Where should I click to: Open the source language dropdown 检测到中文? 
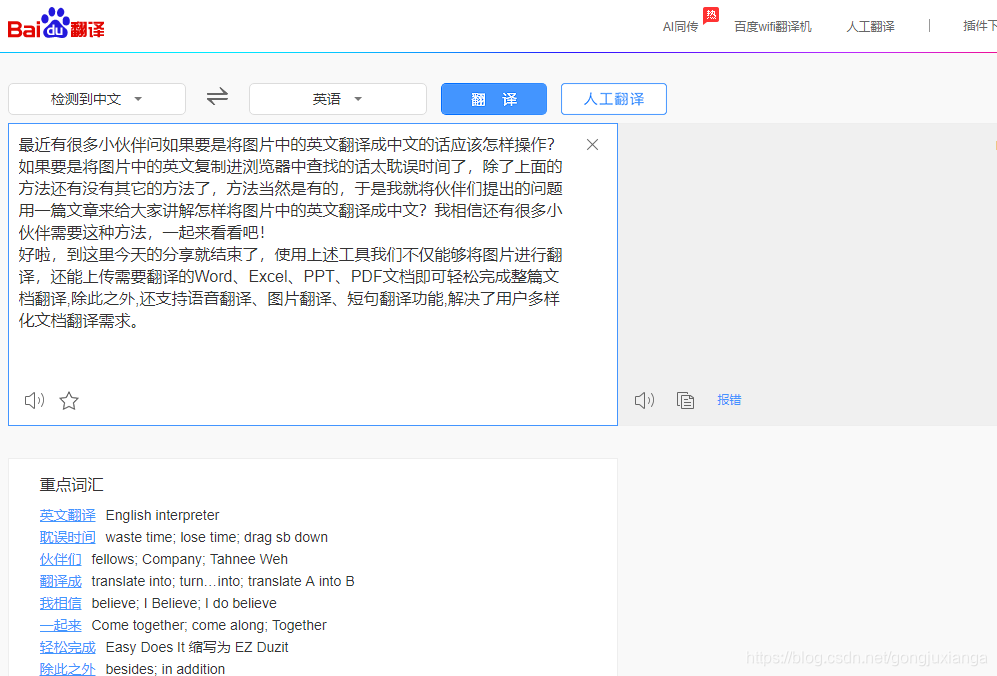[x=96, y=98]
